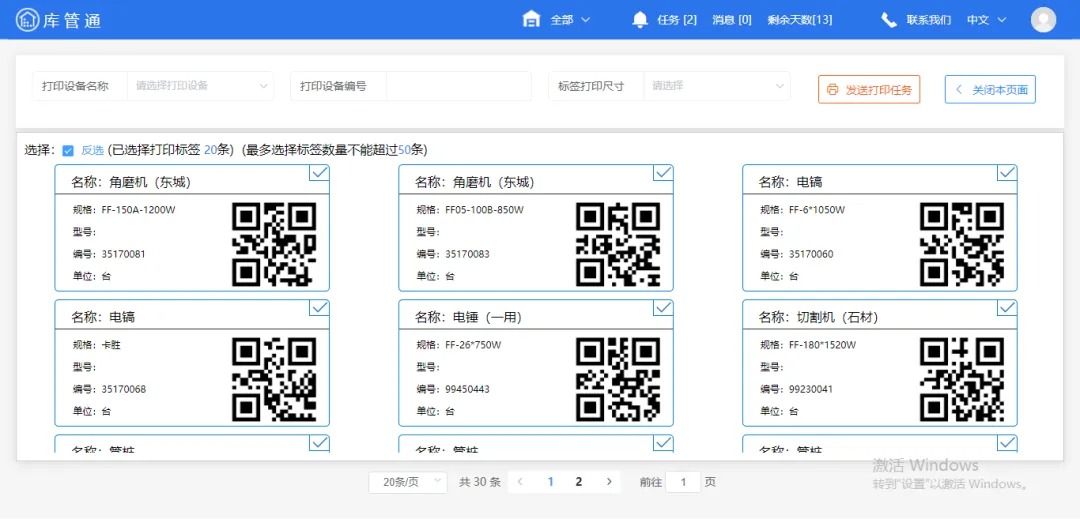Go to previous page arrow
Image resolution: width=1080 pixels, height=519 pixels.
tap(520, 482)
